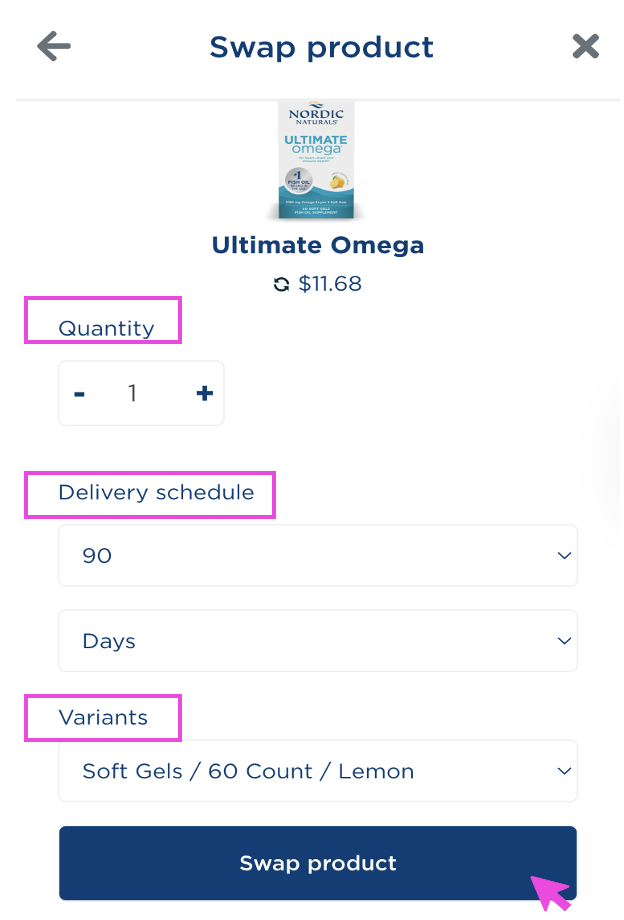Image resolution: width=624 pixels, height=920 pixels.
Task: Click the Quantity label
Action: pos(106,328)
